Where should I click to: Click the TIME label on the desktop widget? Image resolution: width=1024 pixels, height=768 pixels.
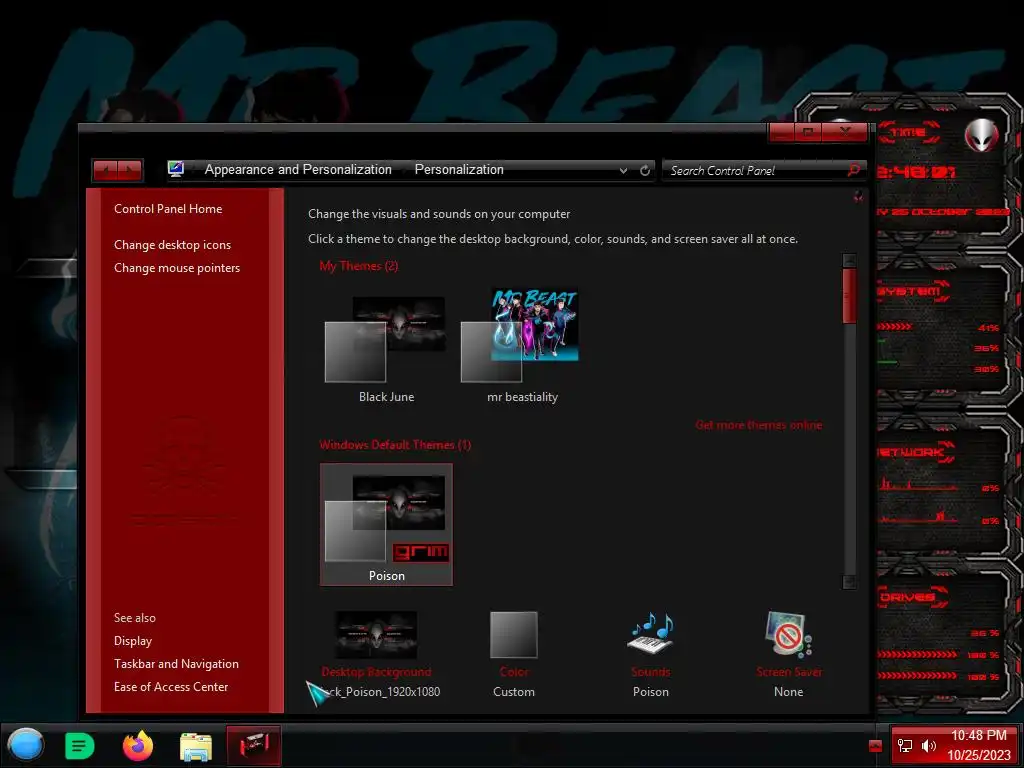[908, 133]
